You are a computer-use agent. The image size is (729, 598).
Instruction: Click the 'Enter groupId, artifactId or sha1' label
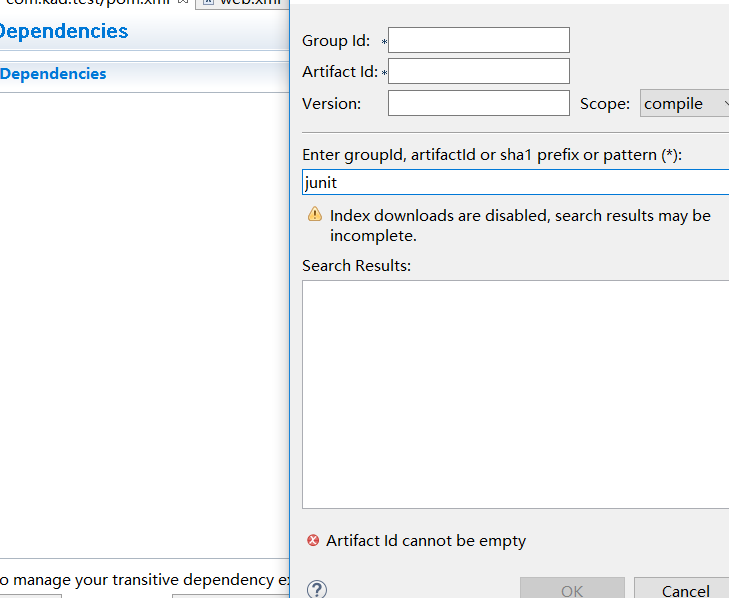(492, 155)
